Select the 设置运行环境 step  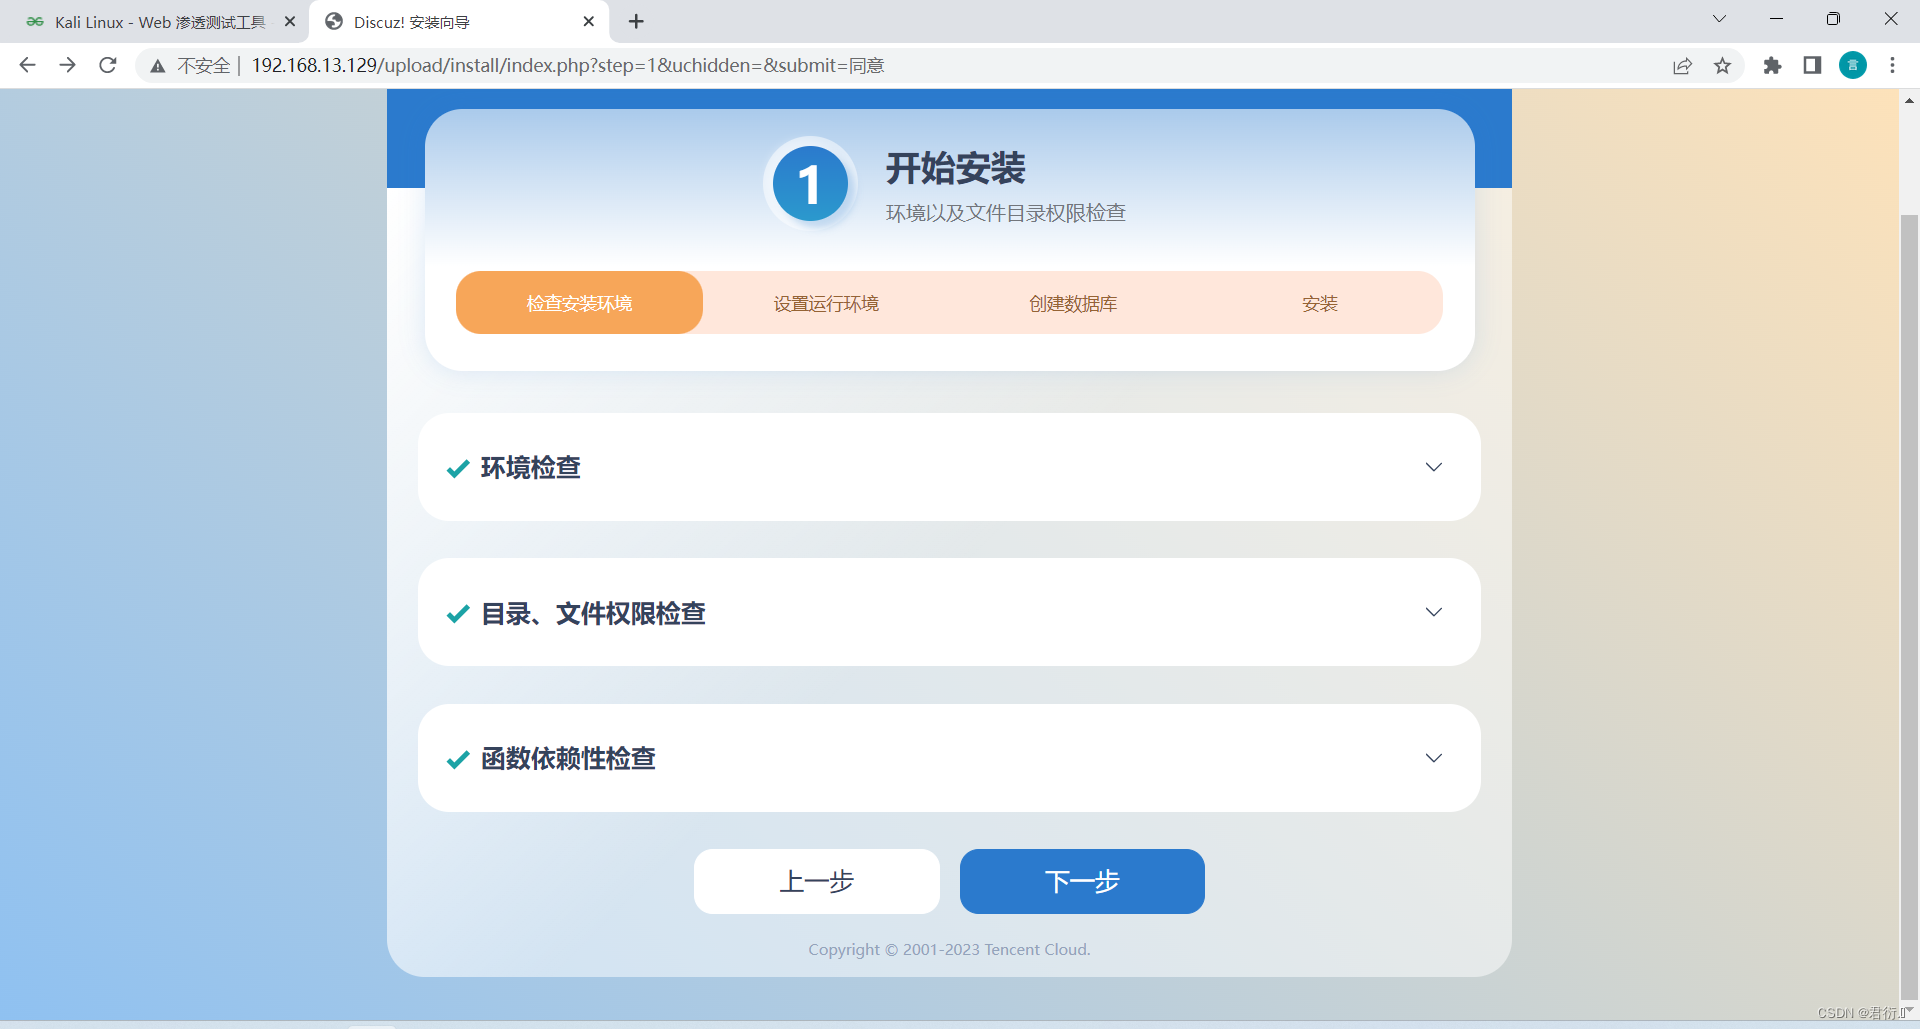coord(826,303)
